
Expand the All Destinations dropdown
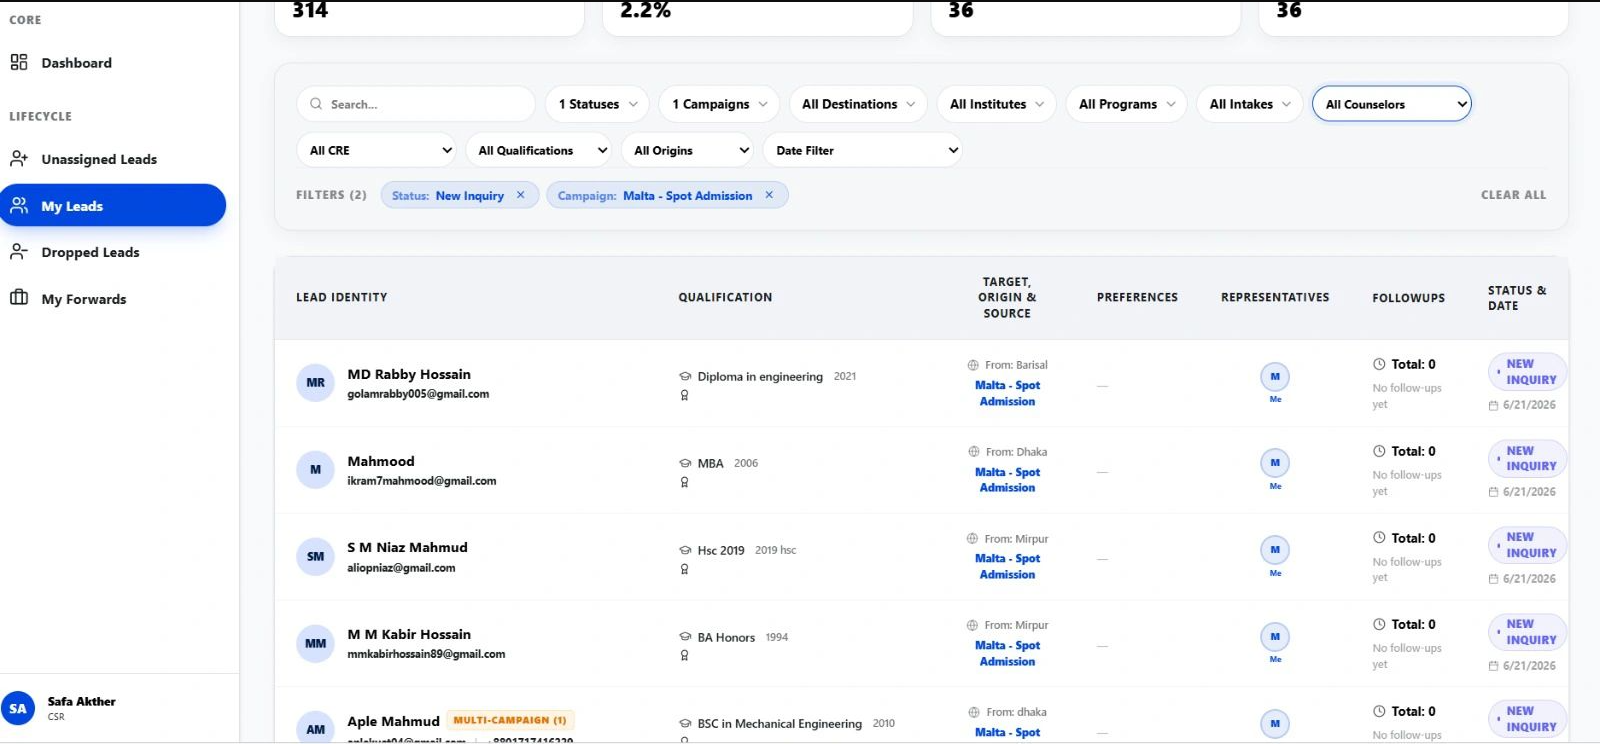(x=858, y=104)
